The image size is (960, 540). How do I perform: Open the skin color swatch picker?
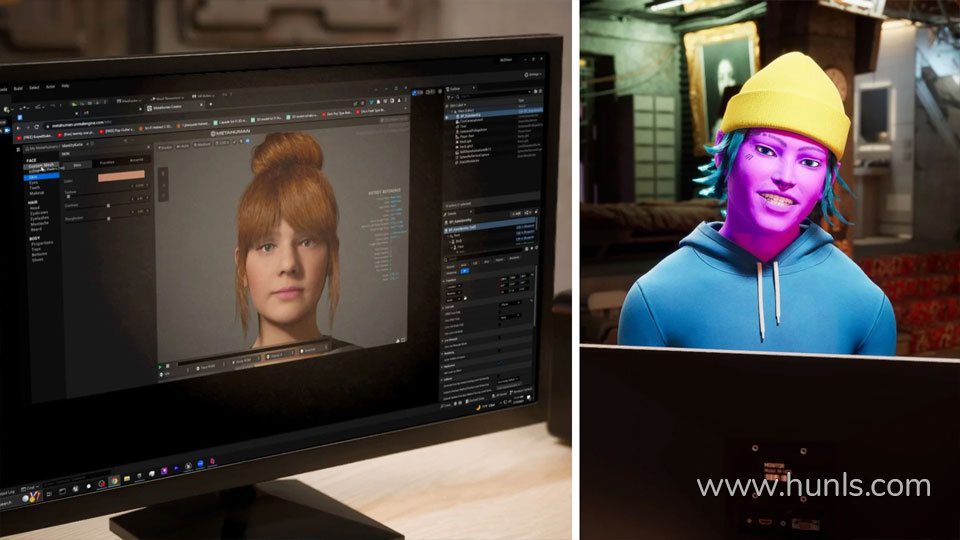121,176
